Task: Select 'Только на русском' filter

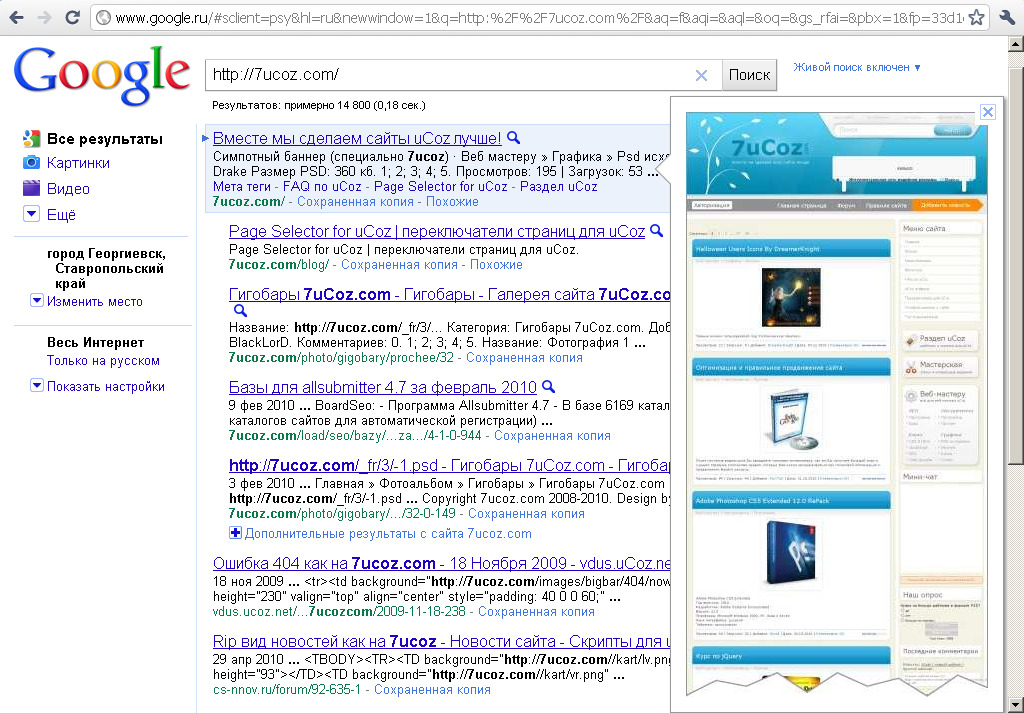Action: [x=103, y=361]
